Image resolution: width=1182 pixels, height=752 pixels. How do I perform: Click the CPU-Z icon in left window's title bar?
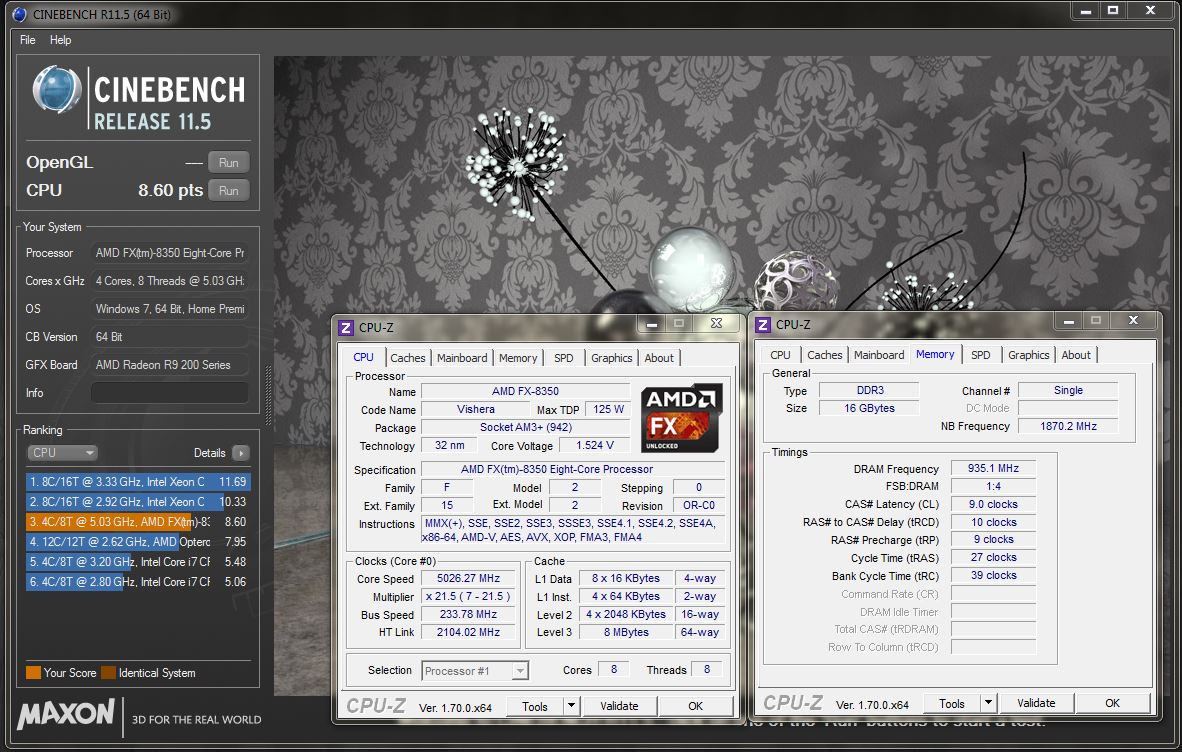click(x=346, y=328)
